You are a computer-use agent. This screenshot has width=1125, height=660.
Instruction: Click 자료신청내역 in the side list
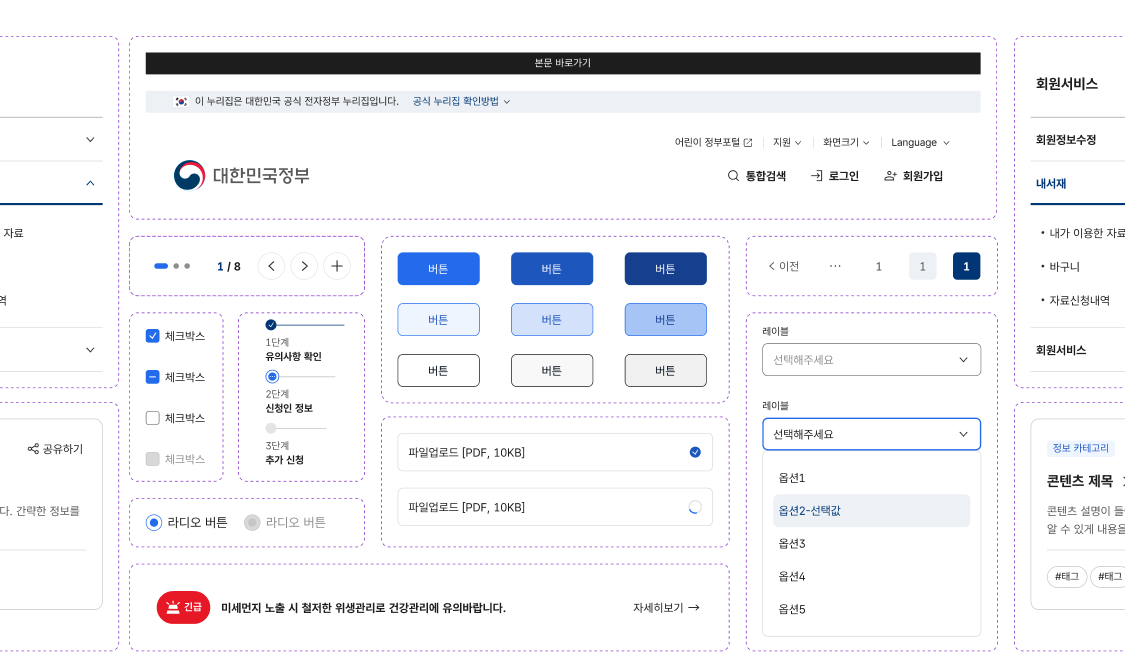coord(1079,301)
